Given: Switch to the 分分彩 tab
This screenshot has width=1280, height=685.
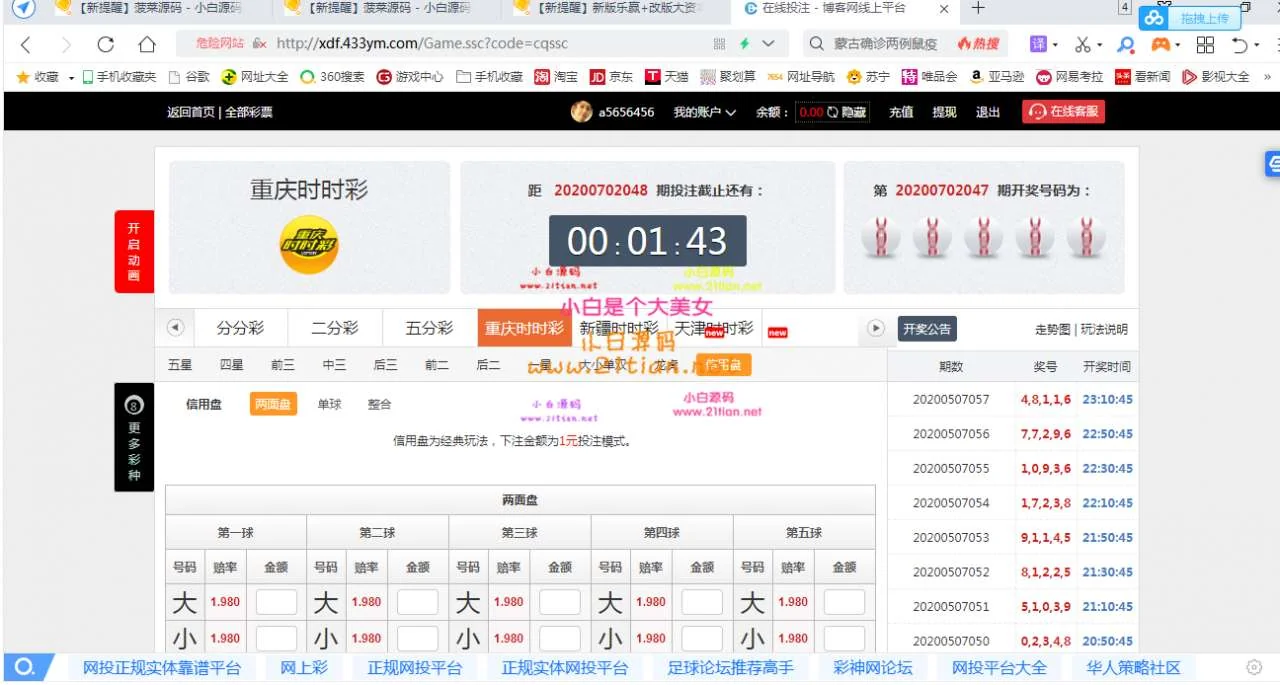Looking at the screenshot, I should 240,328.
